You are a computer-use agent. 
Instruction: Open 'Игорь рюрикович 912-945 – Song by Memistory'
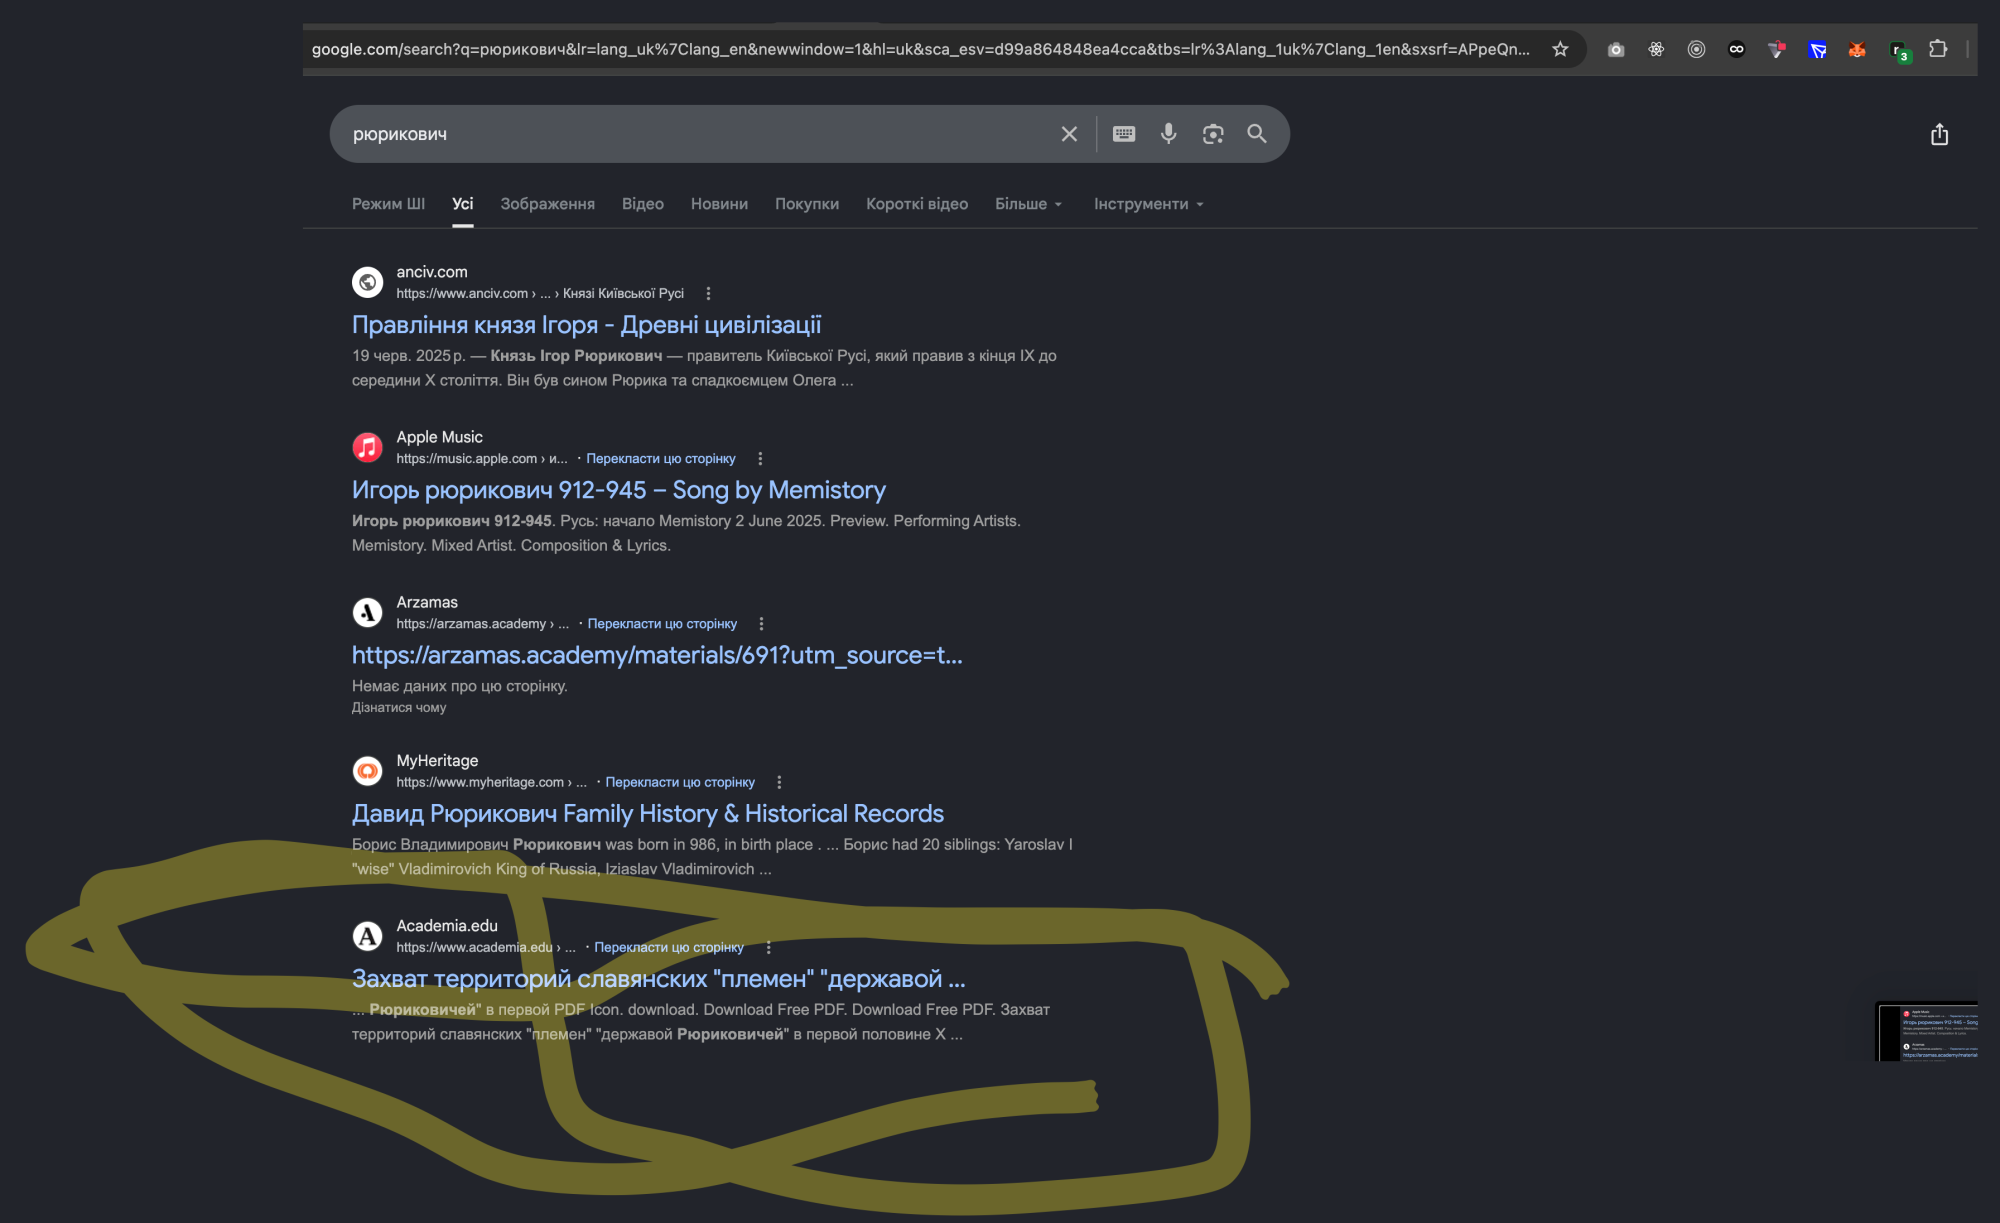[619, 490]
